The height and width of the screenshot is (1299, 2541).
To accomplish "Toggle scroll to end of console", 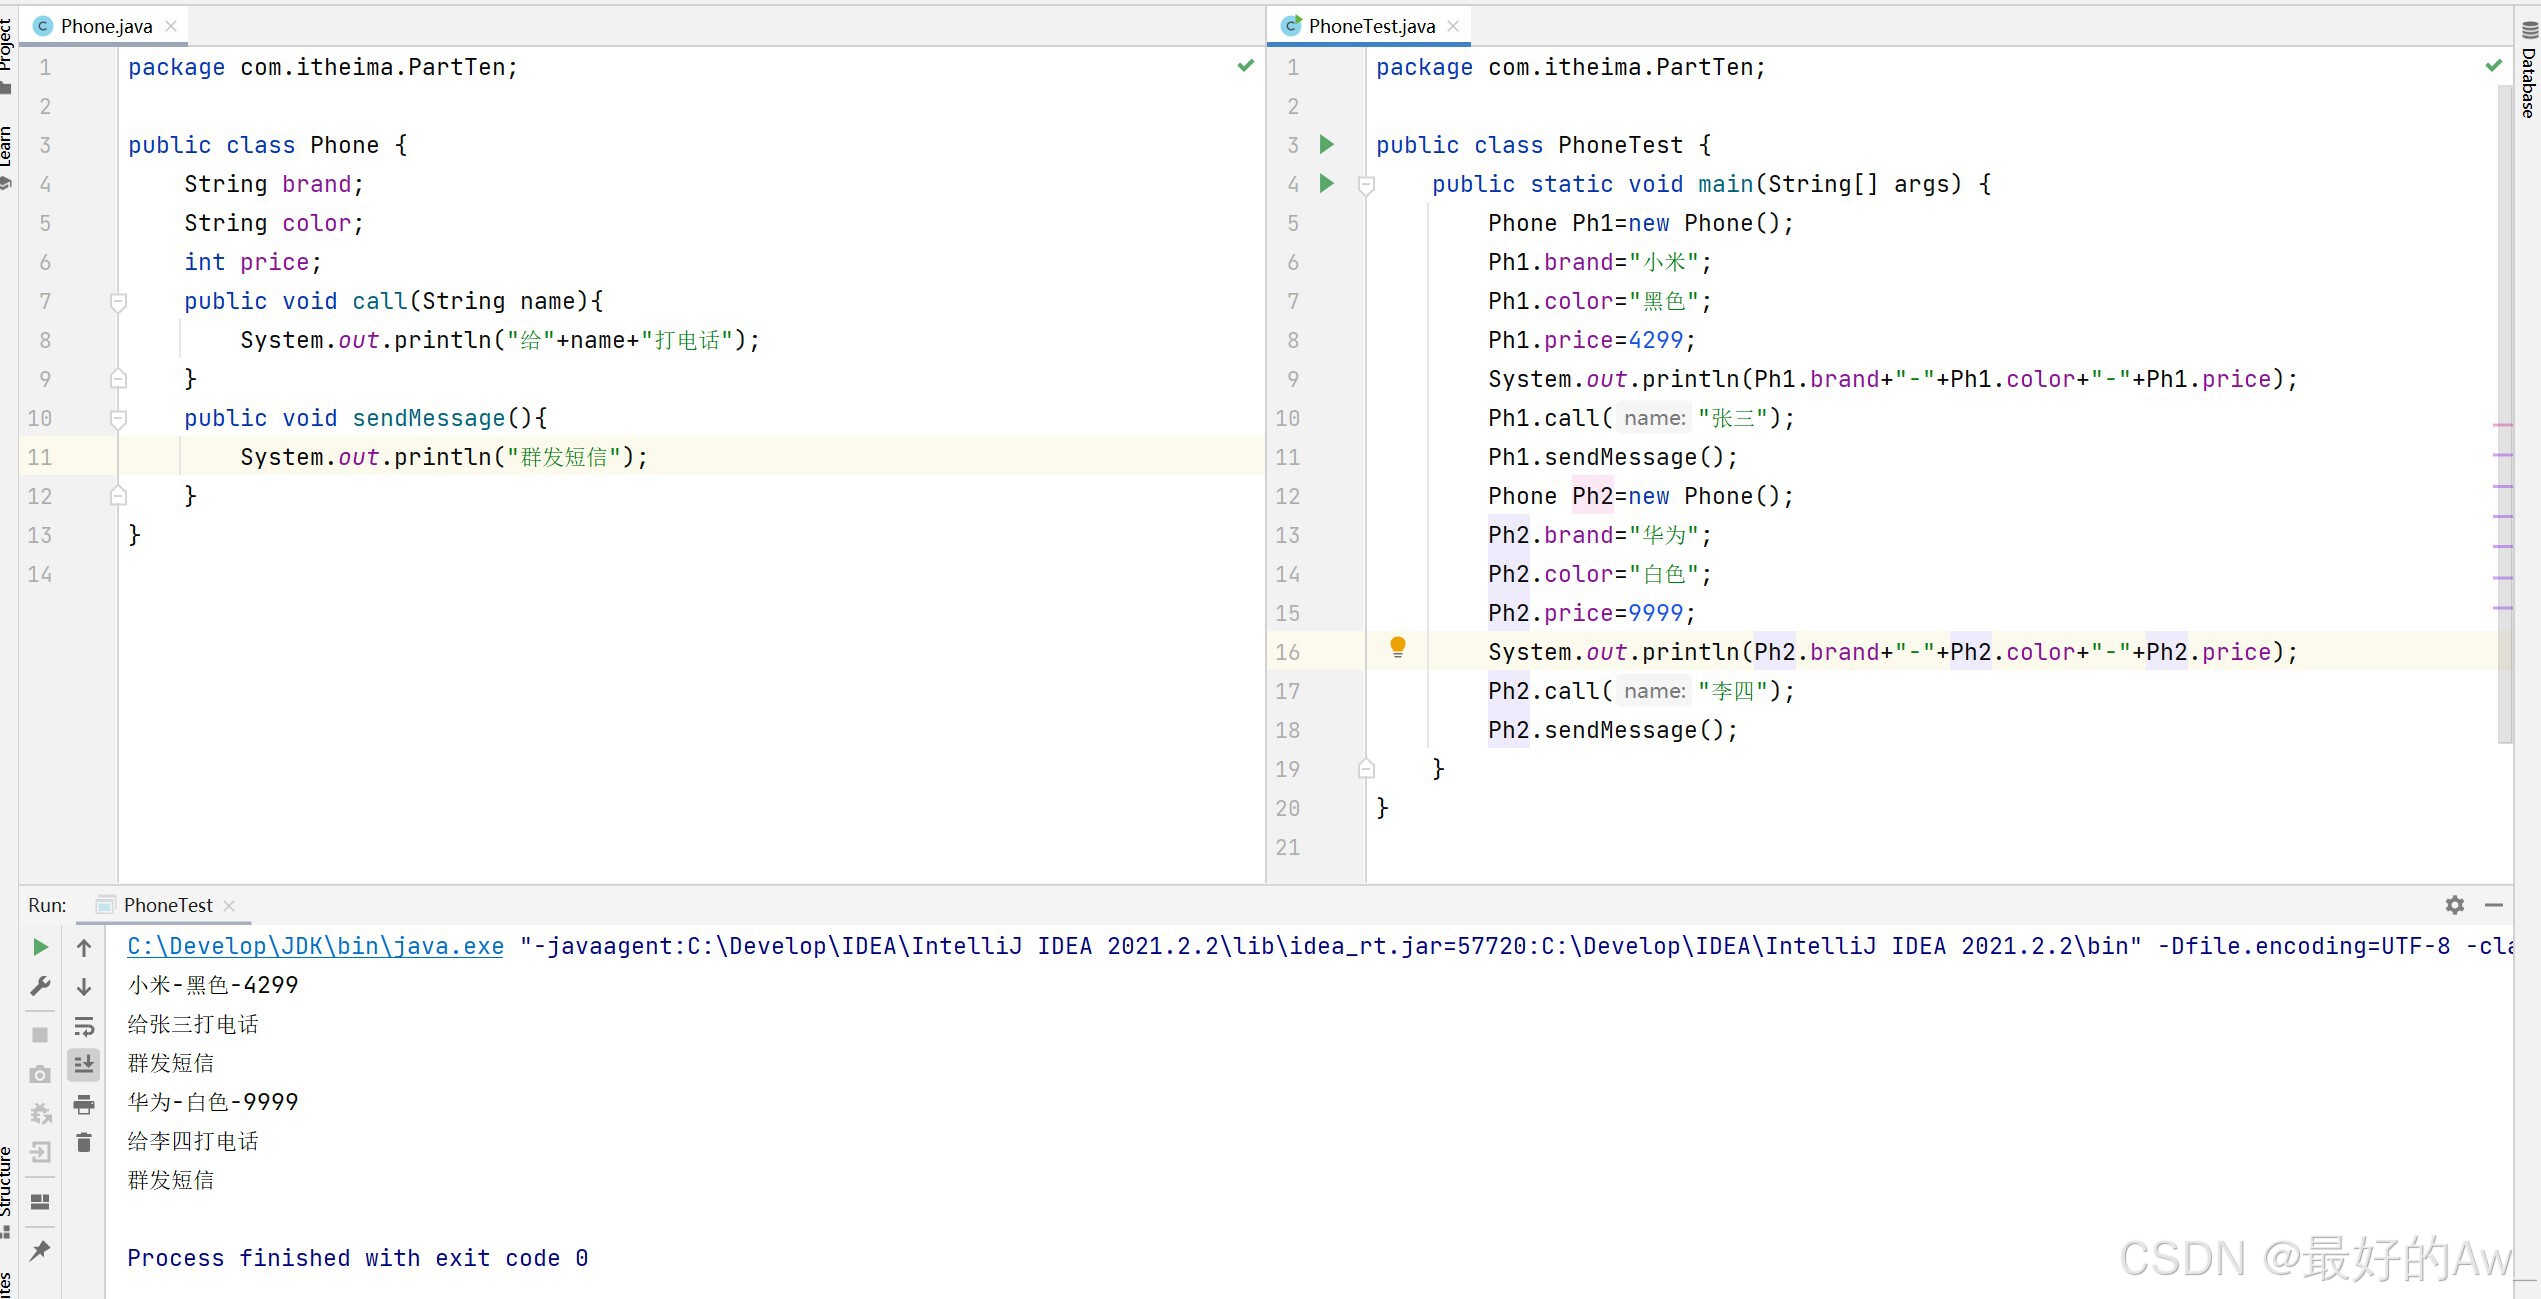I will click(x=84, y=1065).
